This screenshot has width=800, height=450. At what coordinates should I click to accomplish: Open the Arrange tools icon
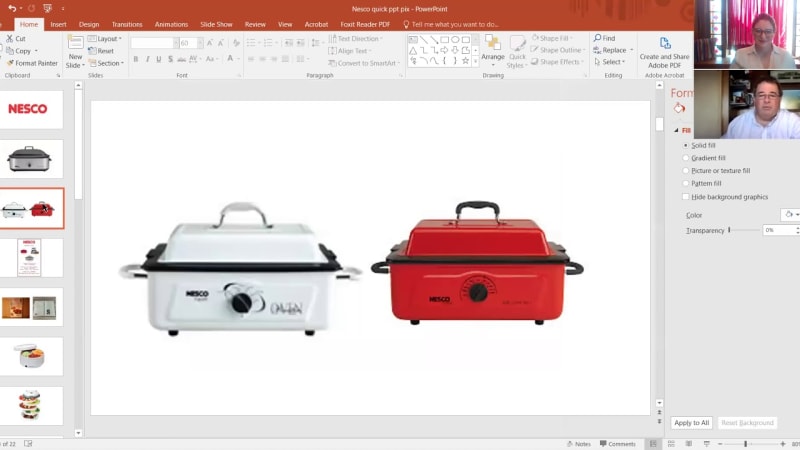click(x=492, y=43)
